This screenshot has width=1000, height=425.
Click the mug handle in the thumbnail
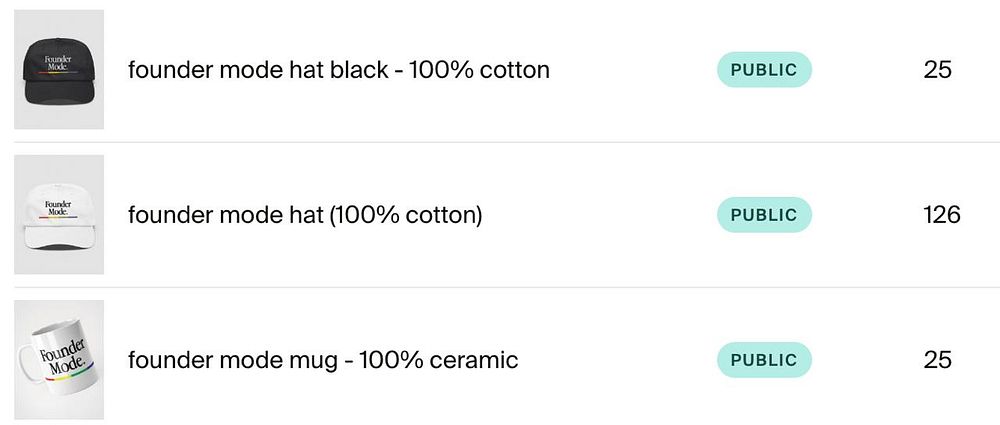click(24, 360)
